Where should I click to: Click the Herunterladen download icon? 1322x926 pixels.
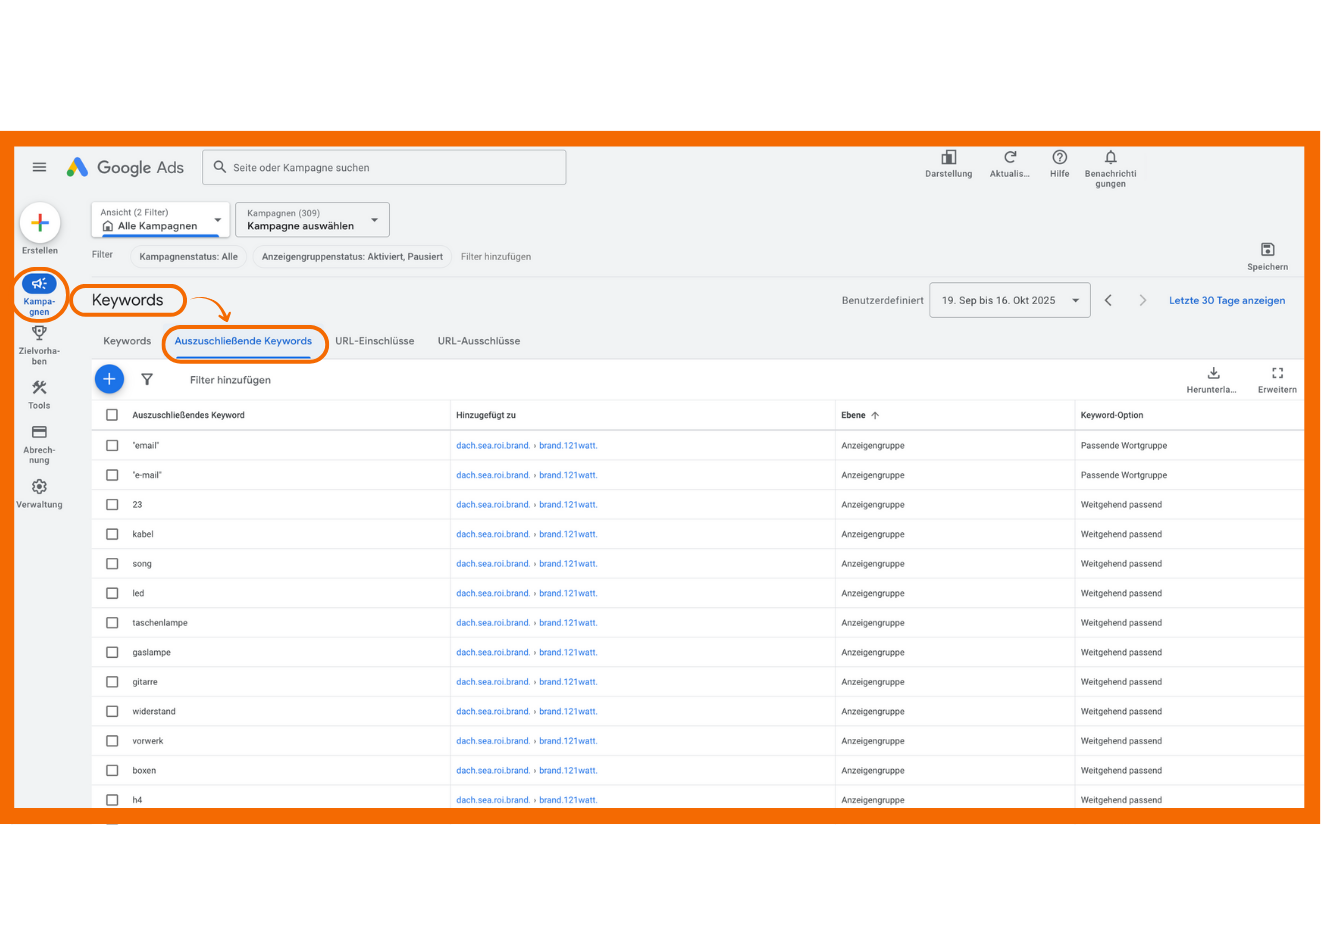point(1213,374)
